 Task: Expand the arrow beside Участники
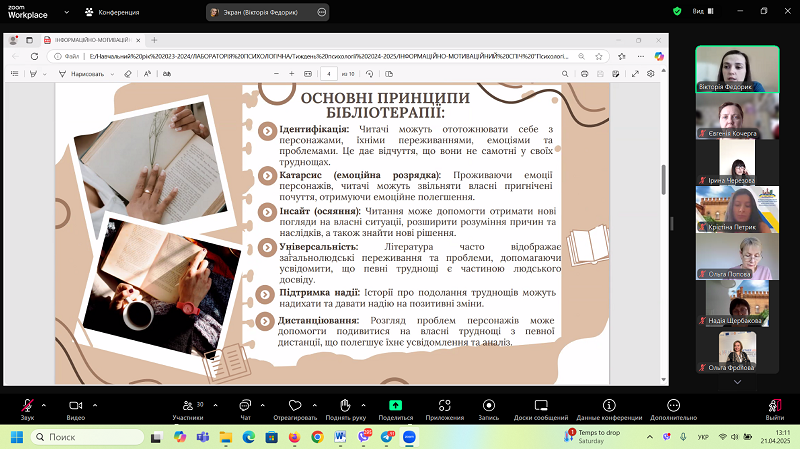(x=215, y=405)
